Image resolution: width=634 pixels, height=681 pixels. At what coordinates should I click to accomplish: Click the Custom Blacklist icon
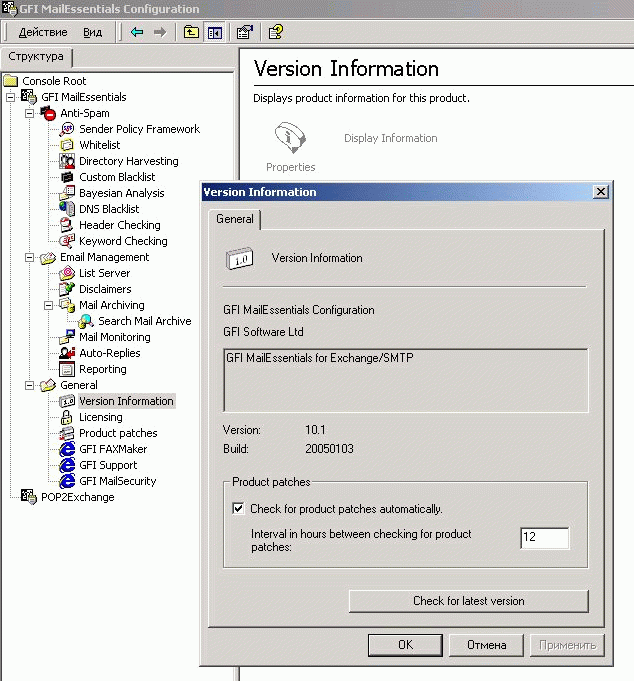(67, 177)
